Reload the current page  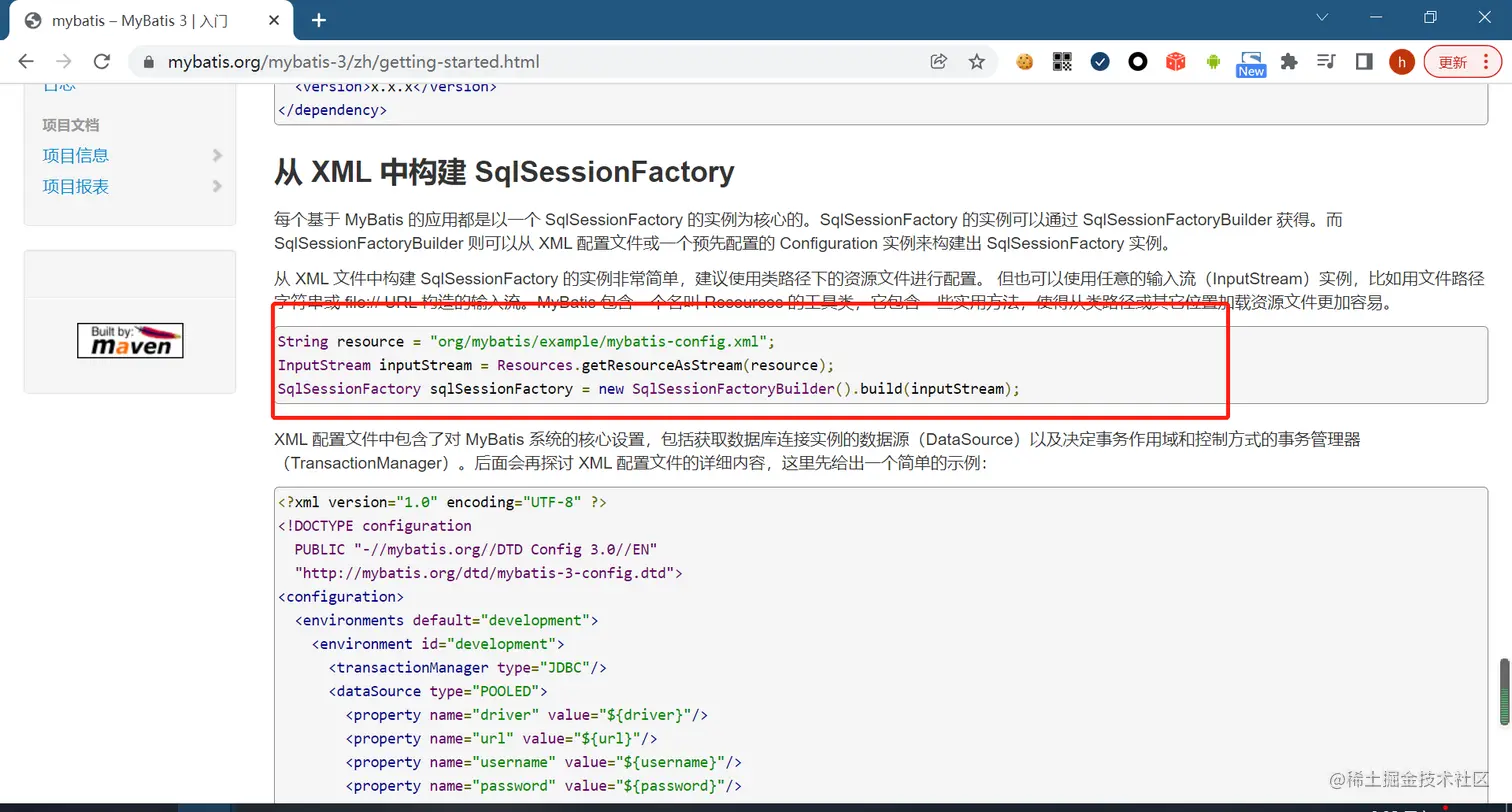(101, 61)
